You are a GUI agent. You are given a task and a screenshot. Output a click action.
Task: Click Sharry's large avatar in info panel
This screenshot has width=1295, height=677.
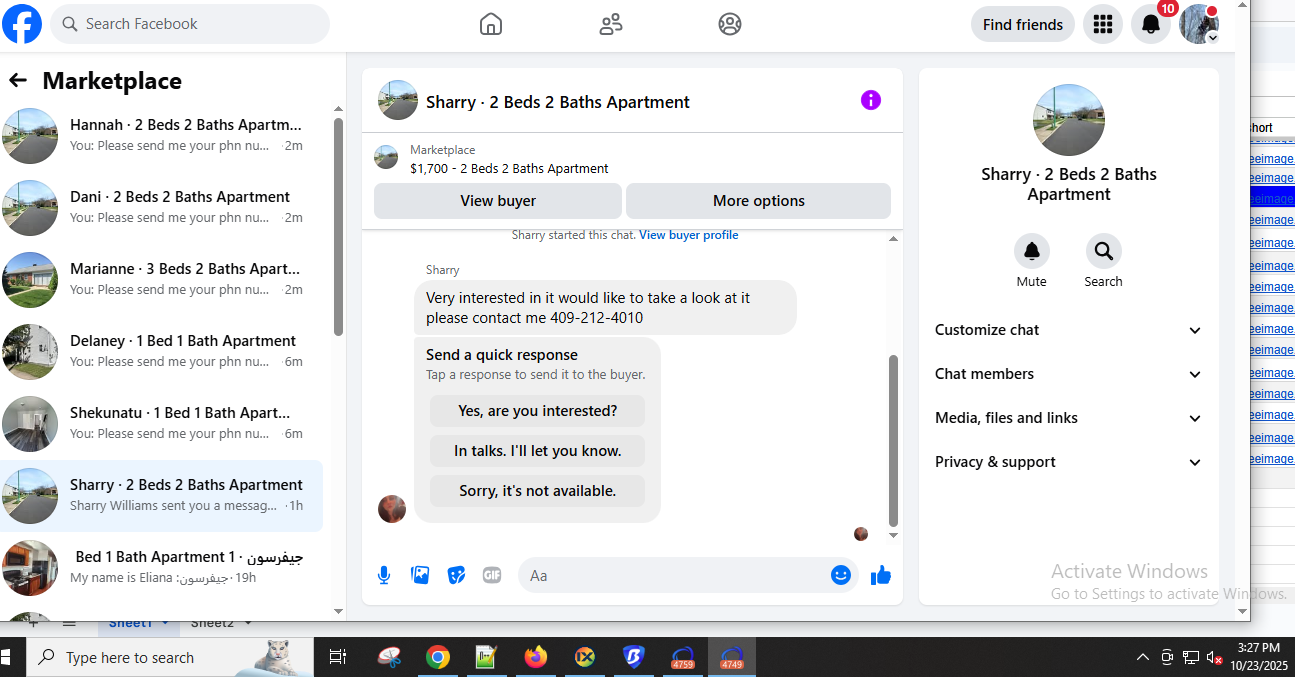point(1068,120)
